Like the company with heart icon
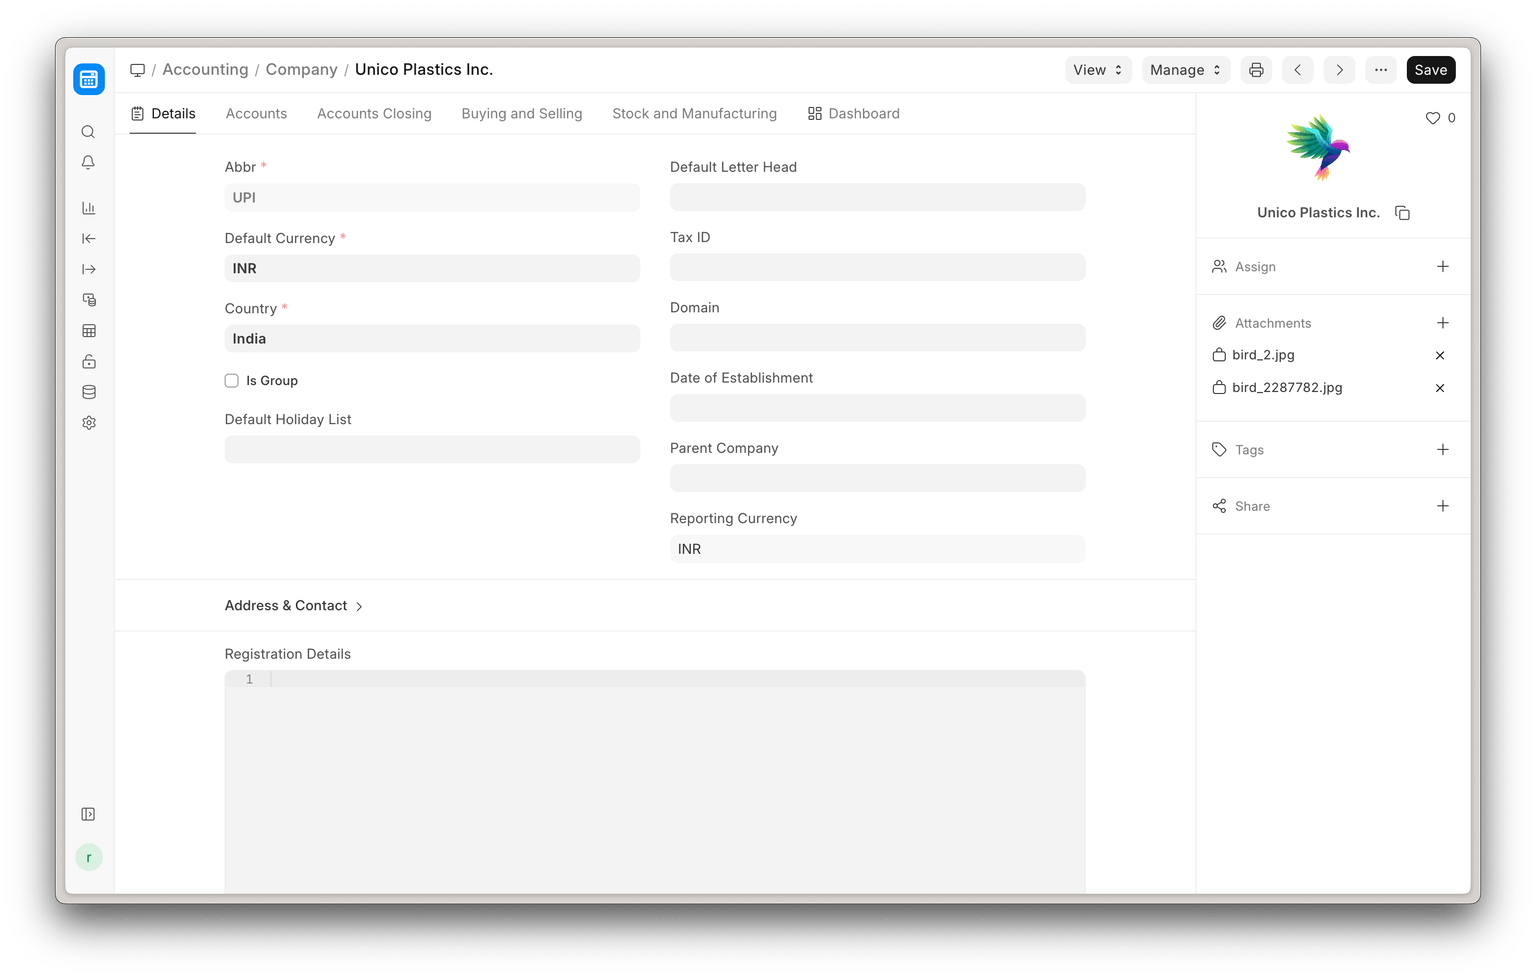Viewport: 1536px width, 977px height. coord(1432,118)
